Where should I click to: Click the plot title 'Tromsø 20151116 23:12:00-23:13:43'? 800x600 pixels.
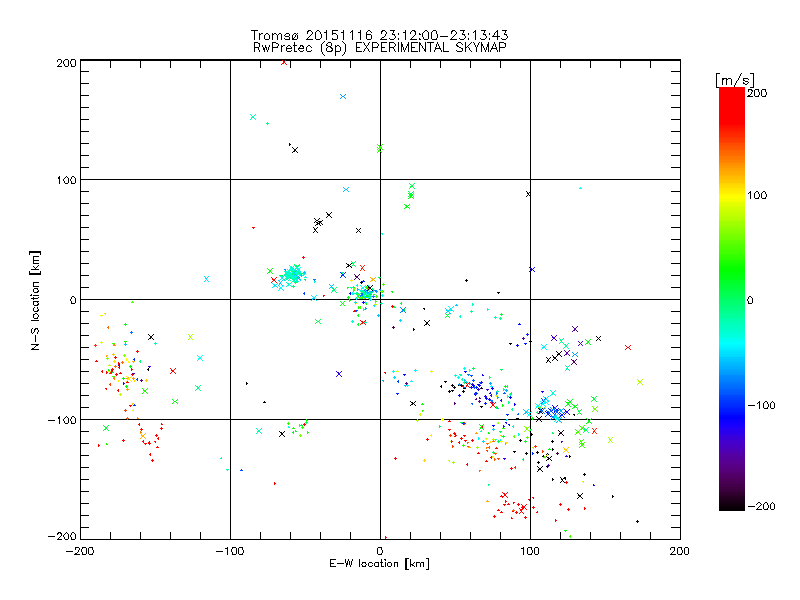(x=379, y=35)
